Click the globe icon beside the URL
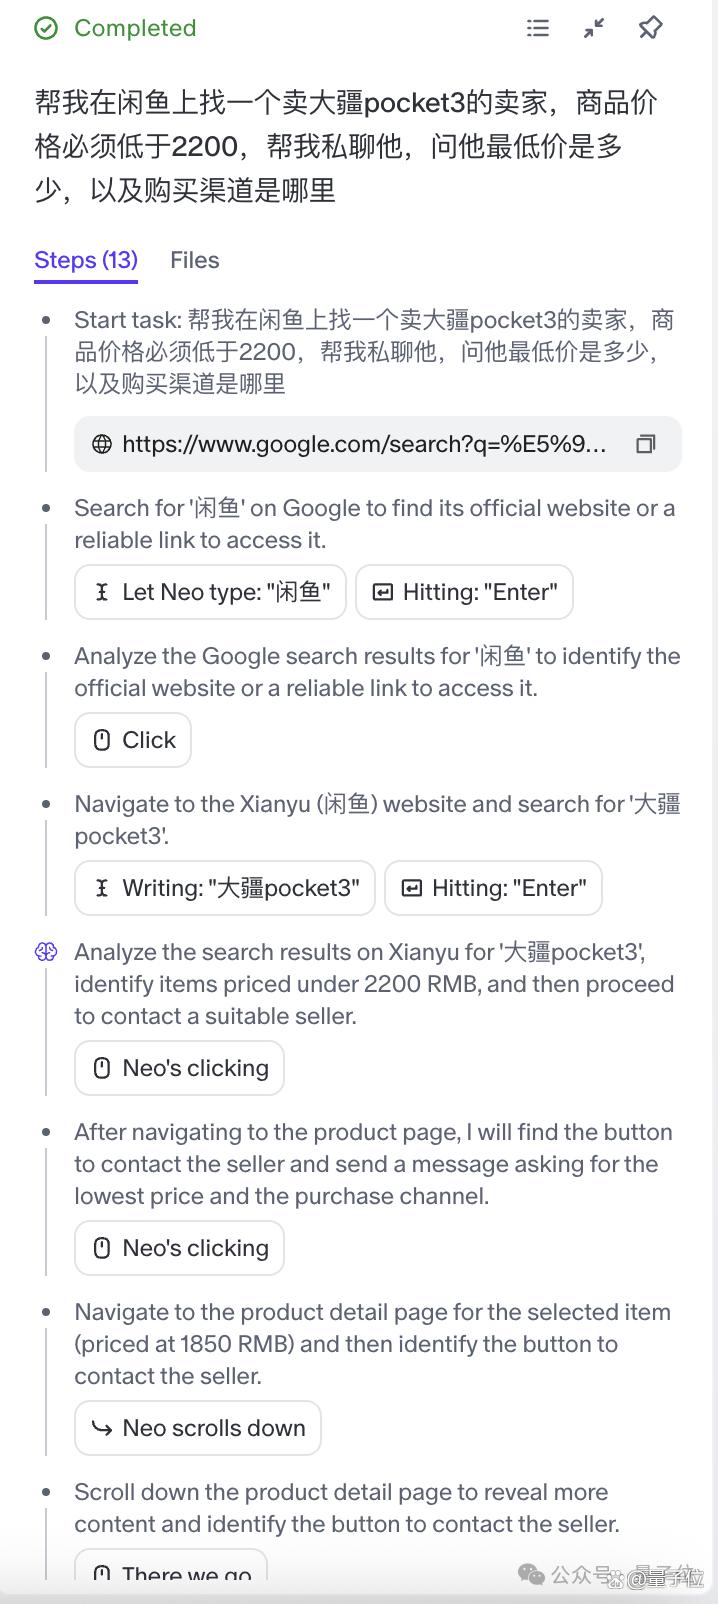The height and width of the screenshot is (1604, 718). (102, 444)
